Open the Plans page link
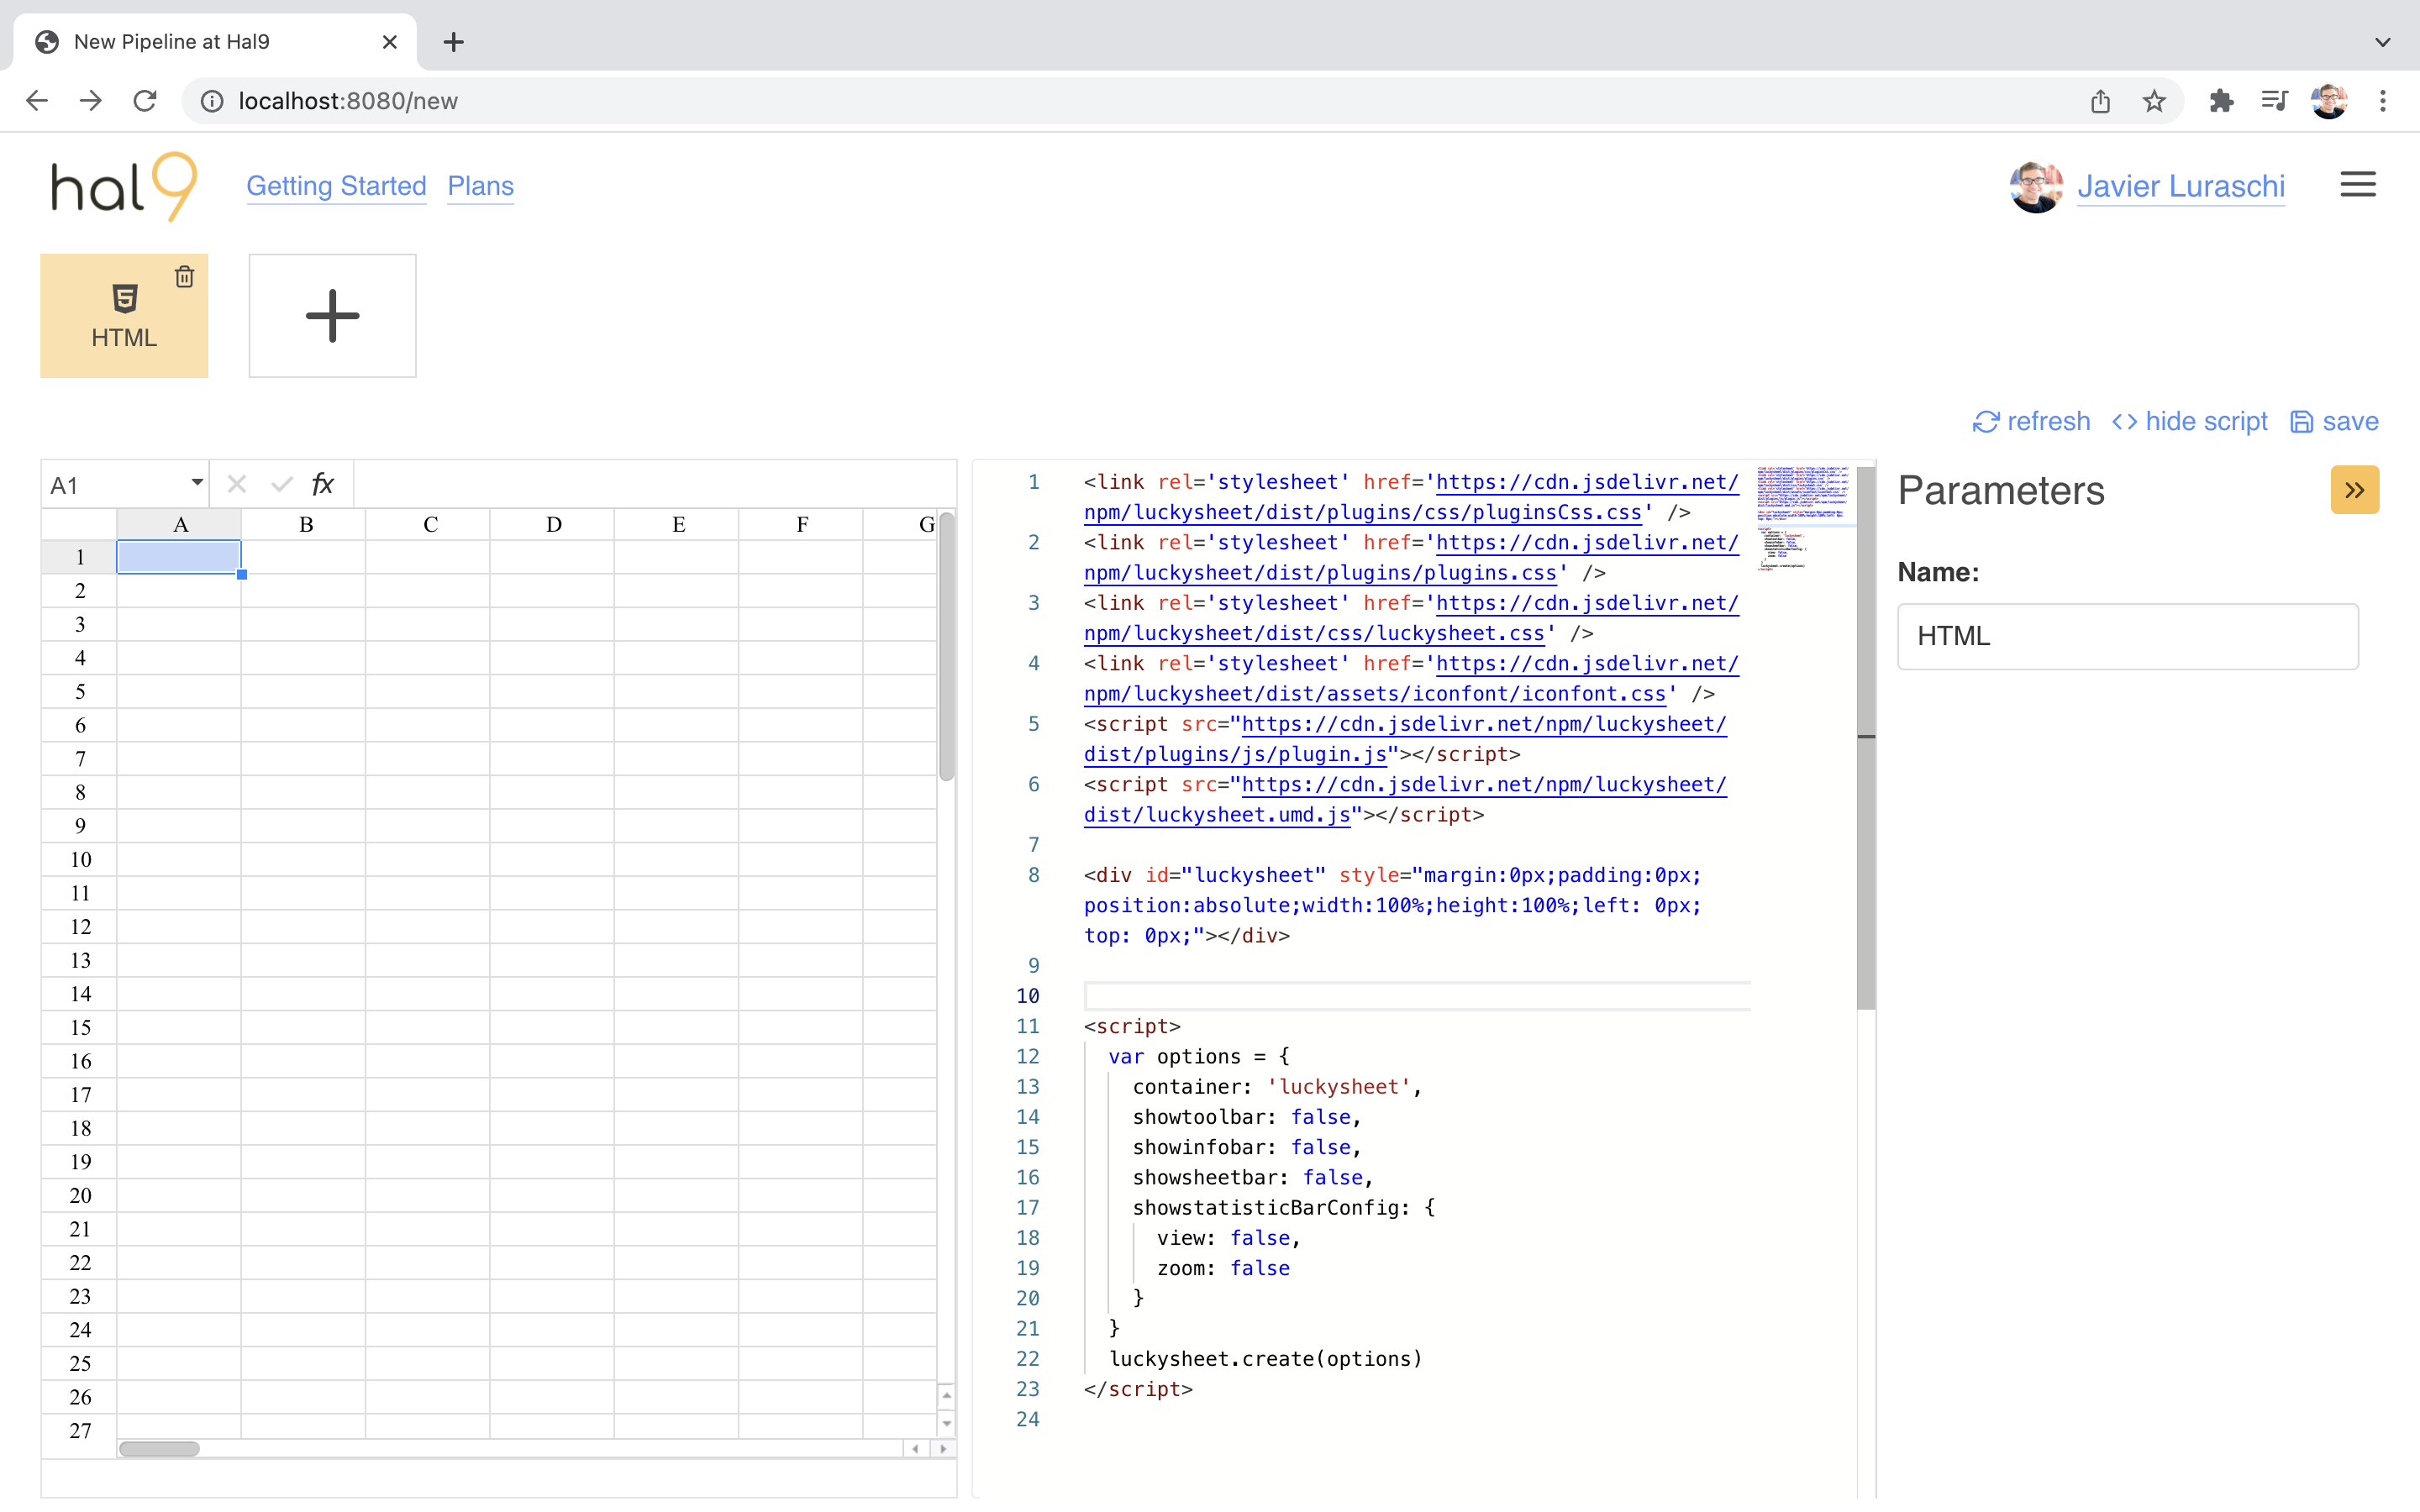The height and width of the screenshot is (1512, 2420). coord(480,186)
